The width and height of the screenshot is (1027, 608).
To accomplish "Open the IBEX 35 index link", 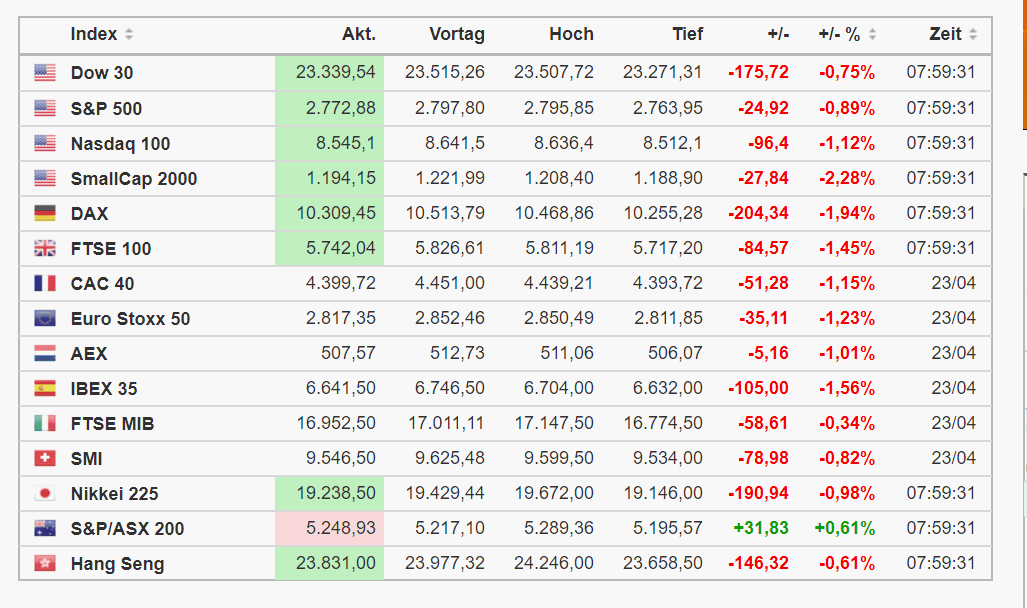I will point(104,389).
